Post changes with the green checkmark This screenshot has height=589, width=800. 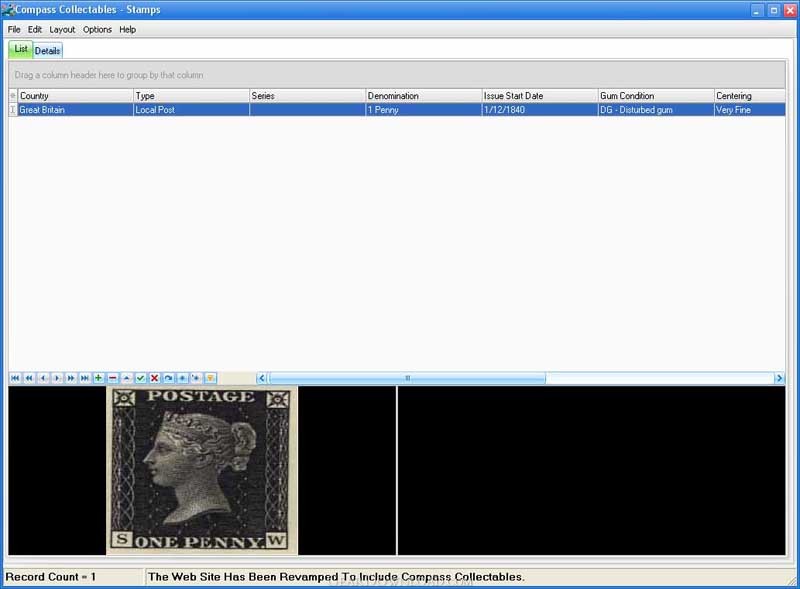pyautogui.click(x=140, y=378)
